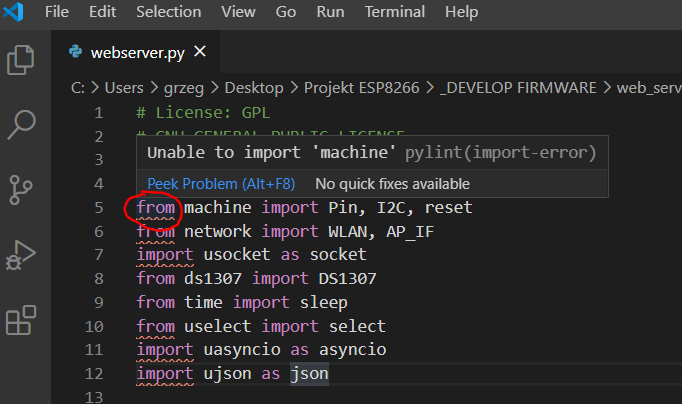Click 'network' module name on line 6
682x404 pixels.
point(217,231)
